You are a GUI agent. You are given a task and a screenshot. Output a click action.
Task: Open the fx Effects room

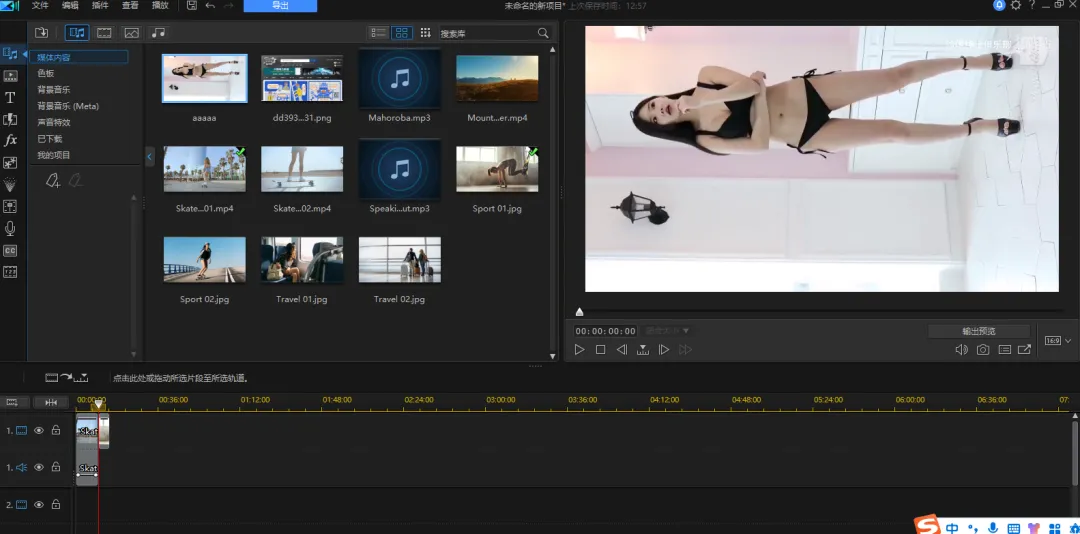10,141
